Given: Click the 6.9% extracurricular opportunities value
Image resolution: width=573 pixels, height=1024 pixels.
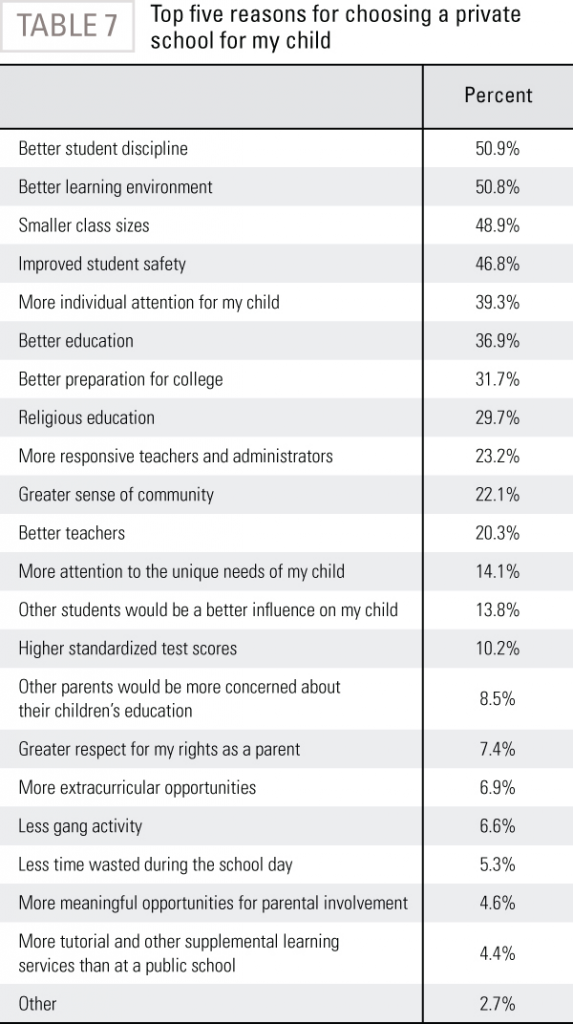Looking at the screenshot, I should pos(498,788).
